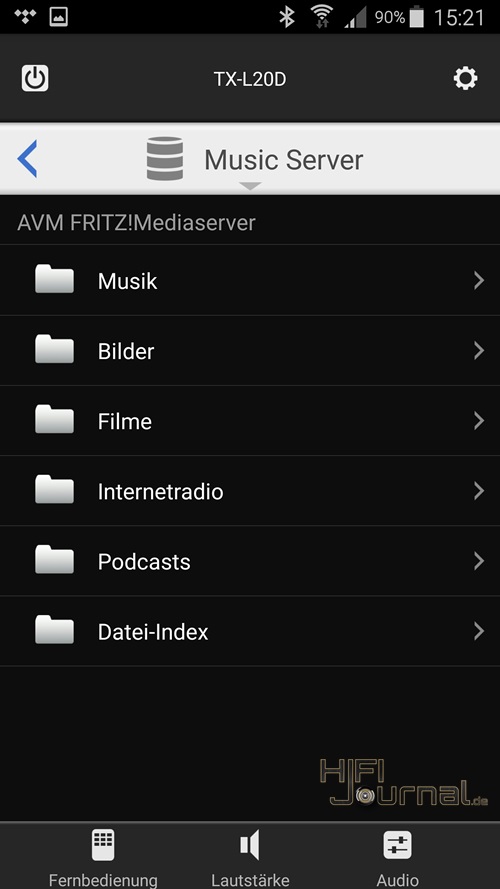Open the Lautstärke speaker icon

[250, 845]
